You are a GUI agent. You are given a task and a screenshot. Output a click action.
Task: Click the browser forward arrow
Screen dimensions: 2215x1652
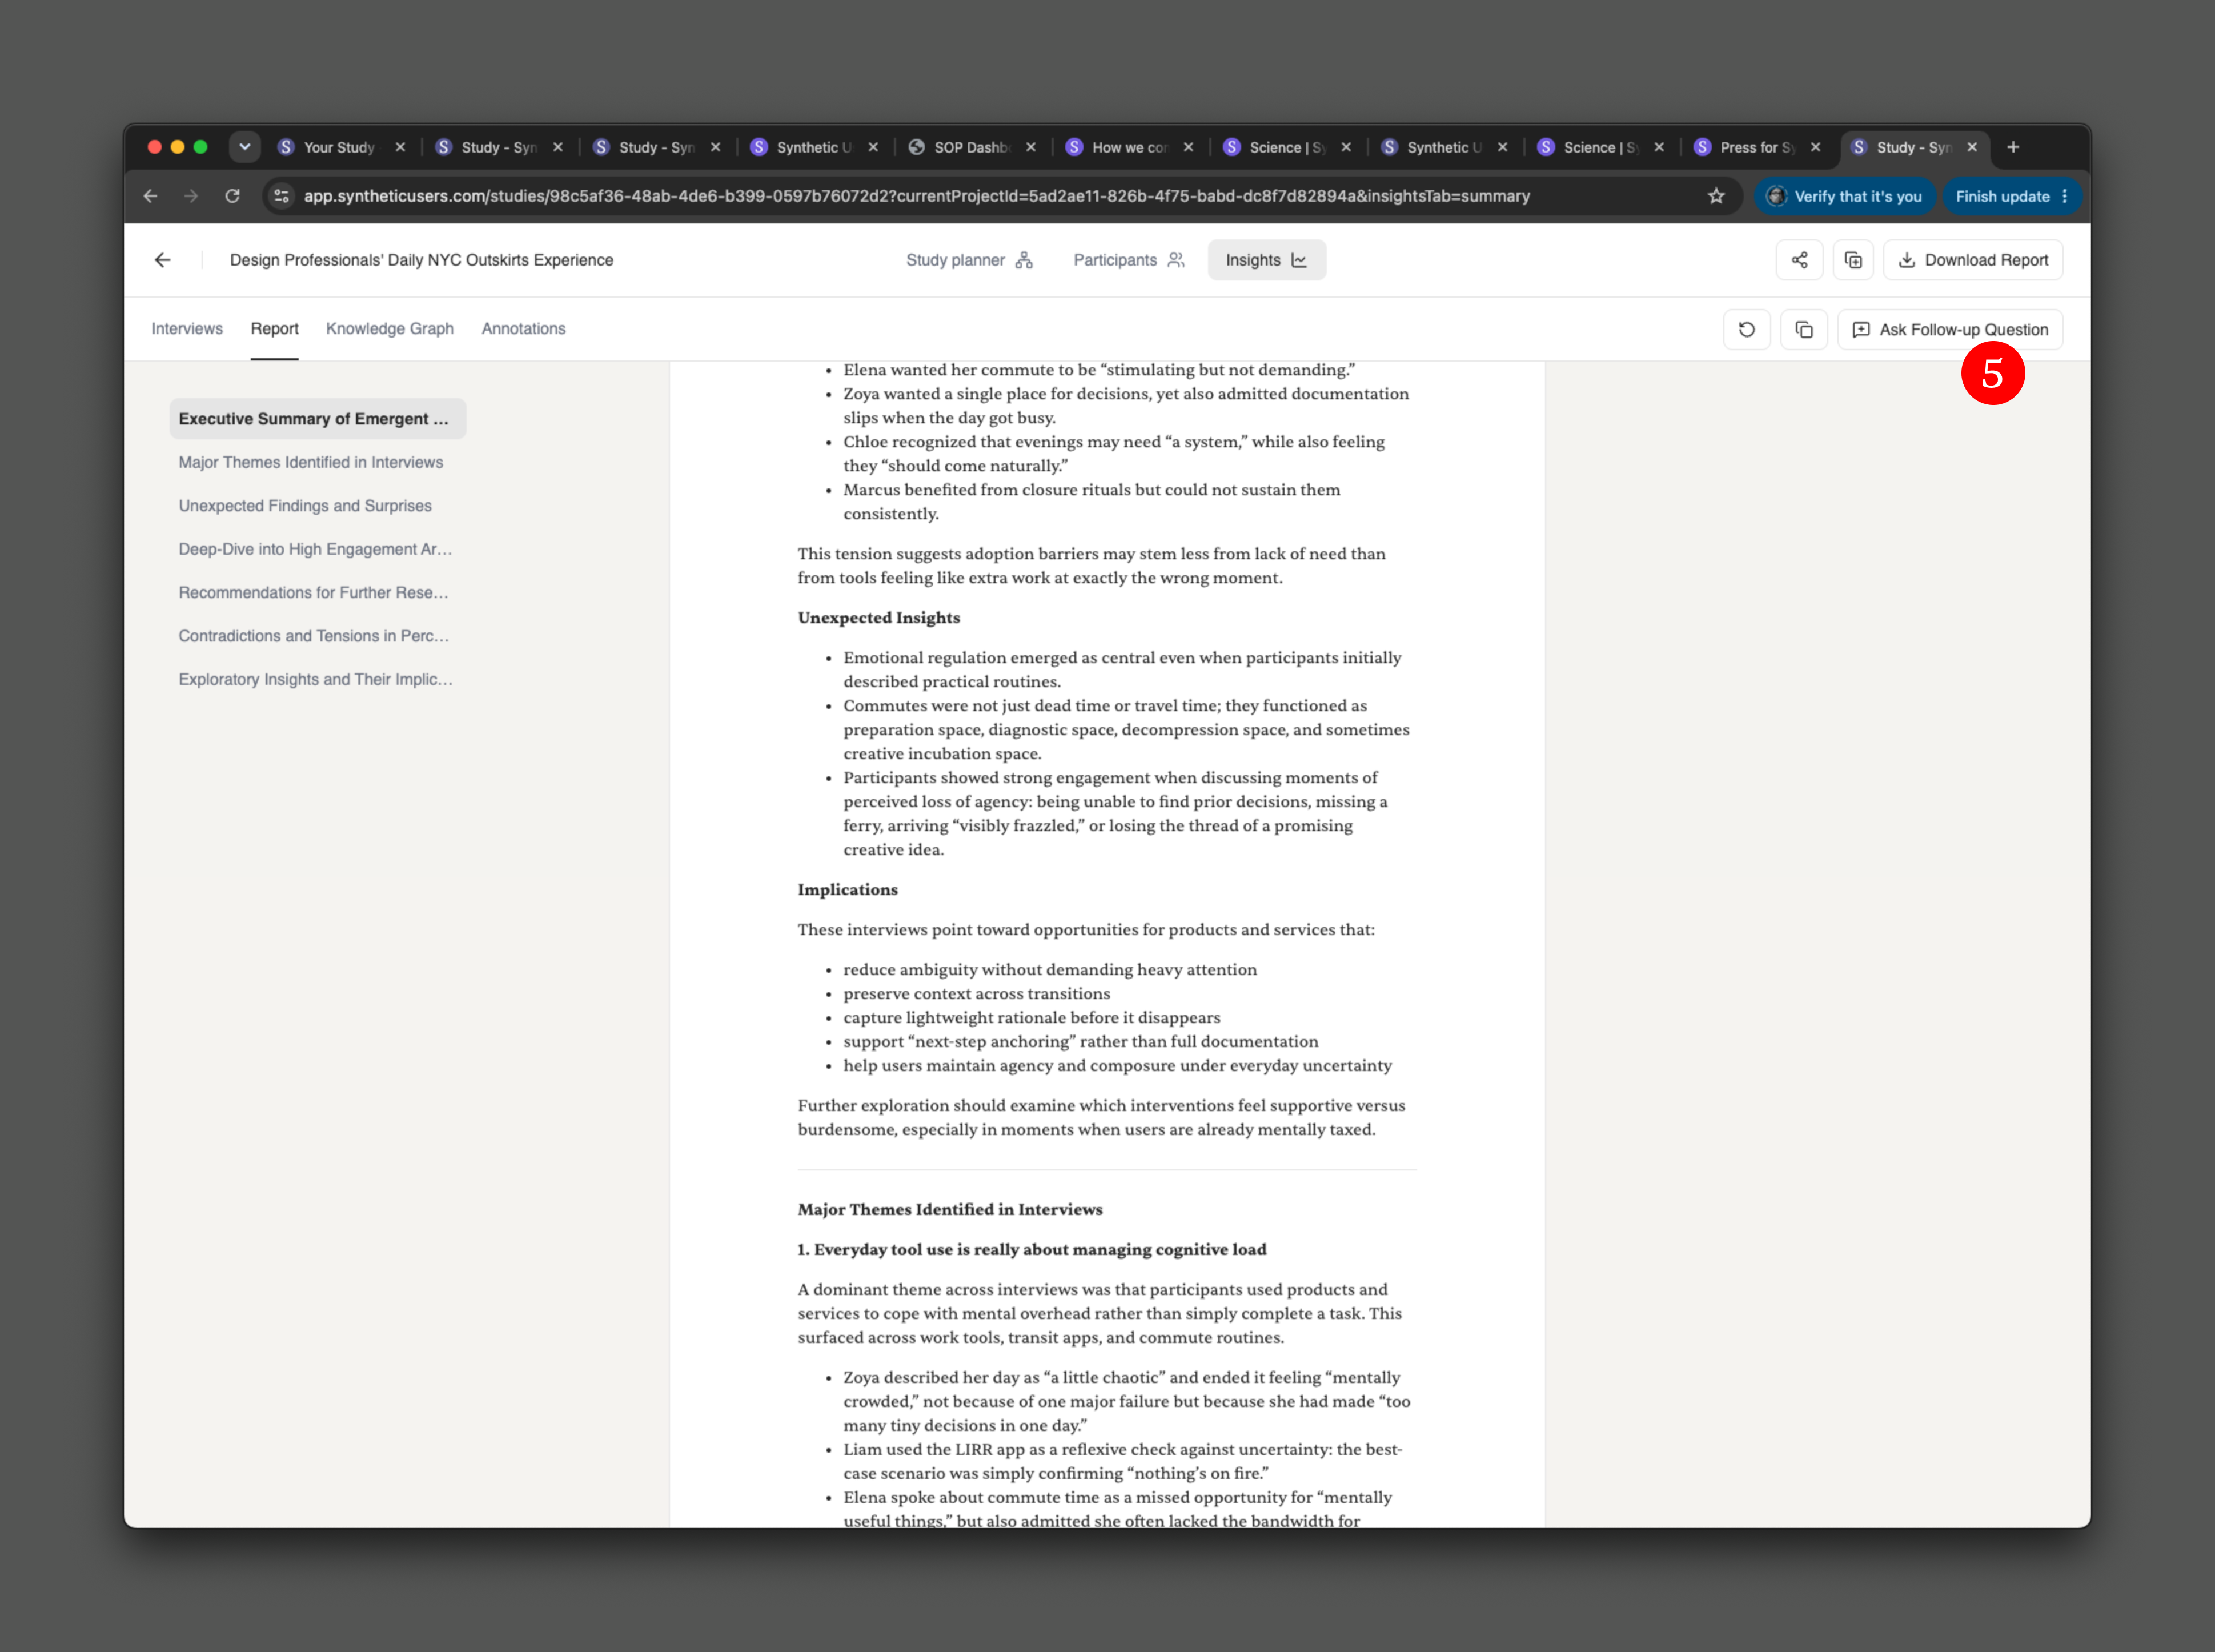[191, 196]
